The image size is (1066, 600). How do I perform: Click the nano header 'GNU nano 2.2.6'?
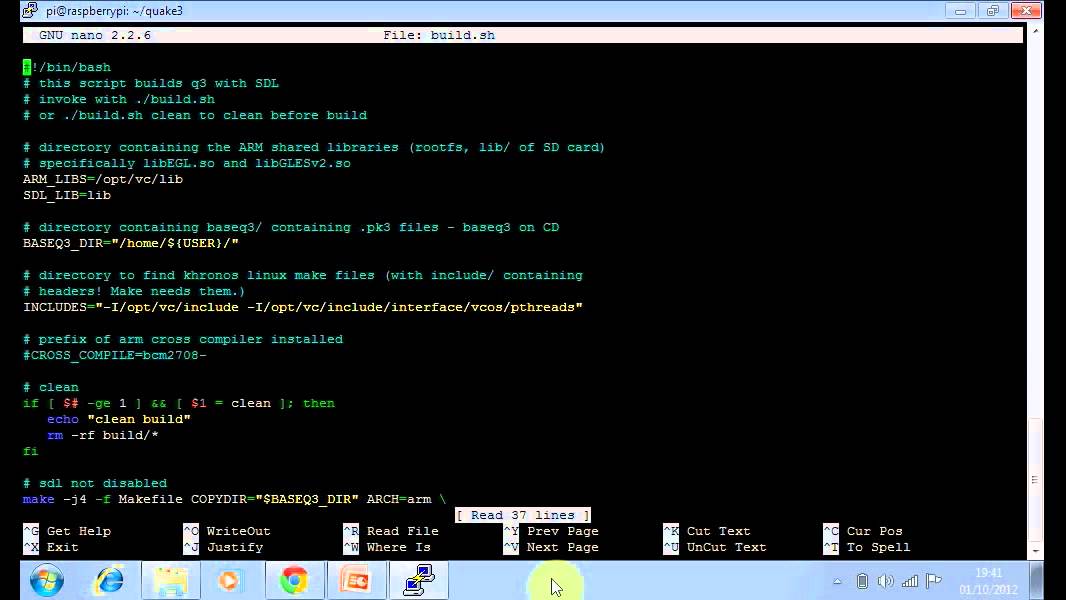tap(95, 35)
